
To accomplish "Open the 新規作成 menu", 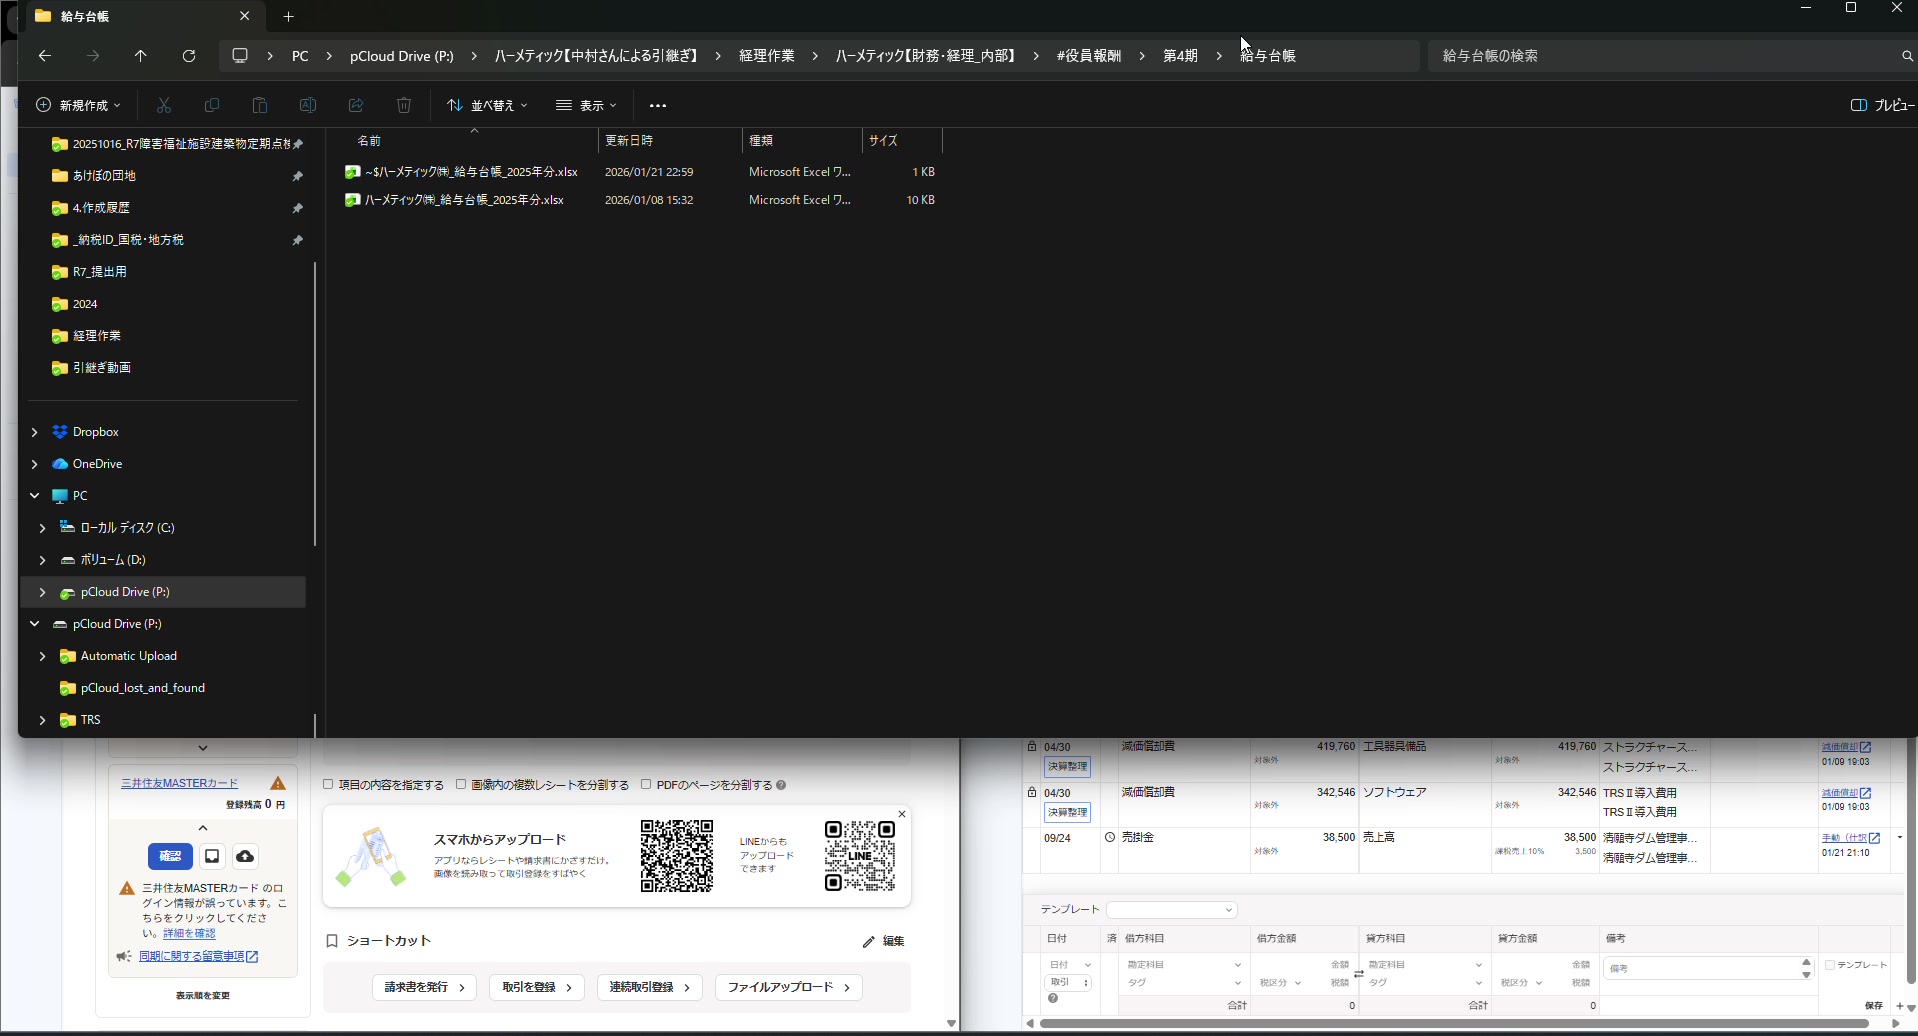I will coord(78,105).
